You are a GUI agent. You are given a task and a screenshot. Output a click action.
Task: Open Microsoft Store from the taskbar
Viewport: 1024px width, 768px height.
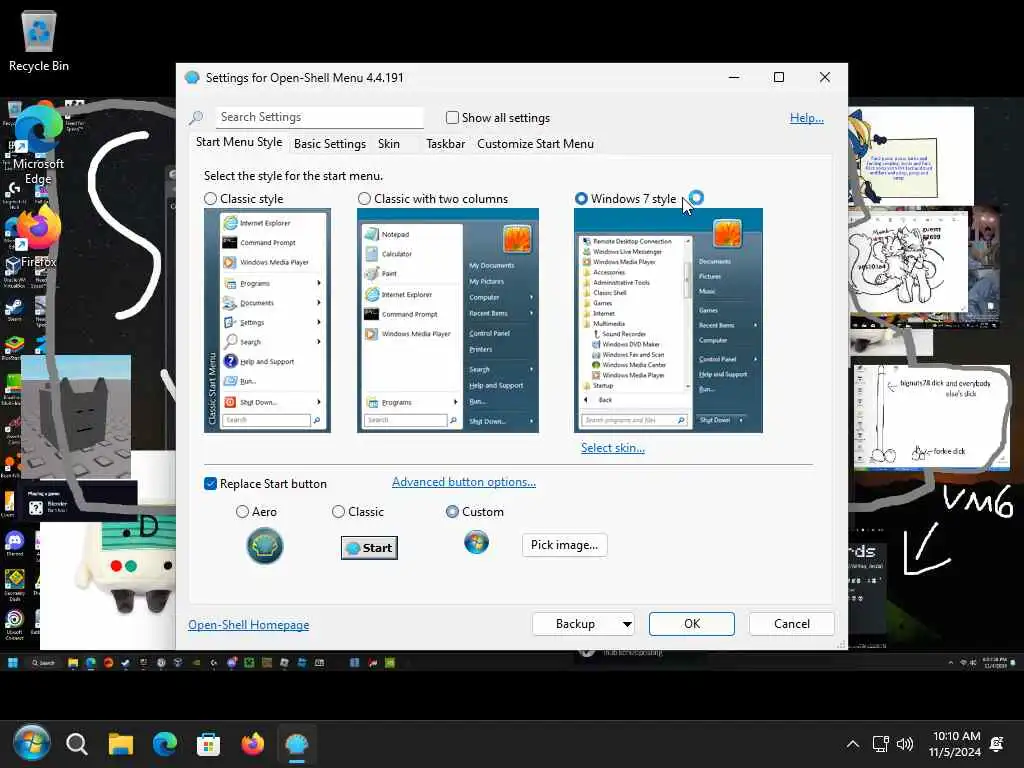tap(208, 744)
